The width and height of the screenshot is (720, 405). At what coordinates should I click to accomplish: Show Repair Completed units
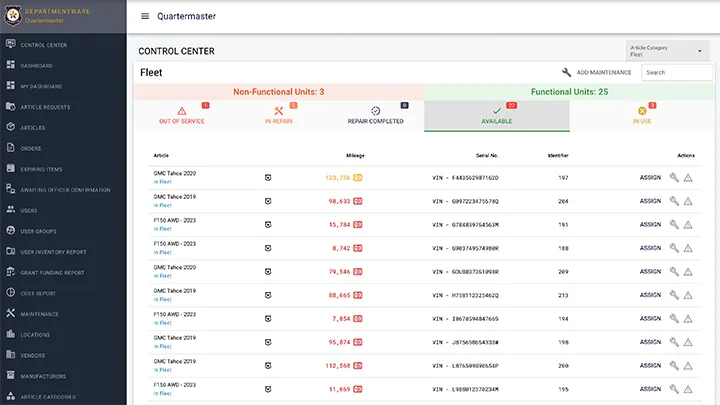(375, 116)
